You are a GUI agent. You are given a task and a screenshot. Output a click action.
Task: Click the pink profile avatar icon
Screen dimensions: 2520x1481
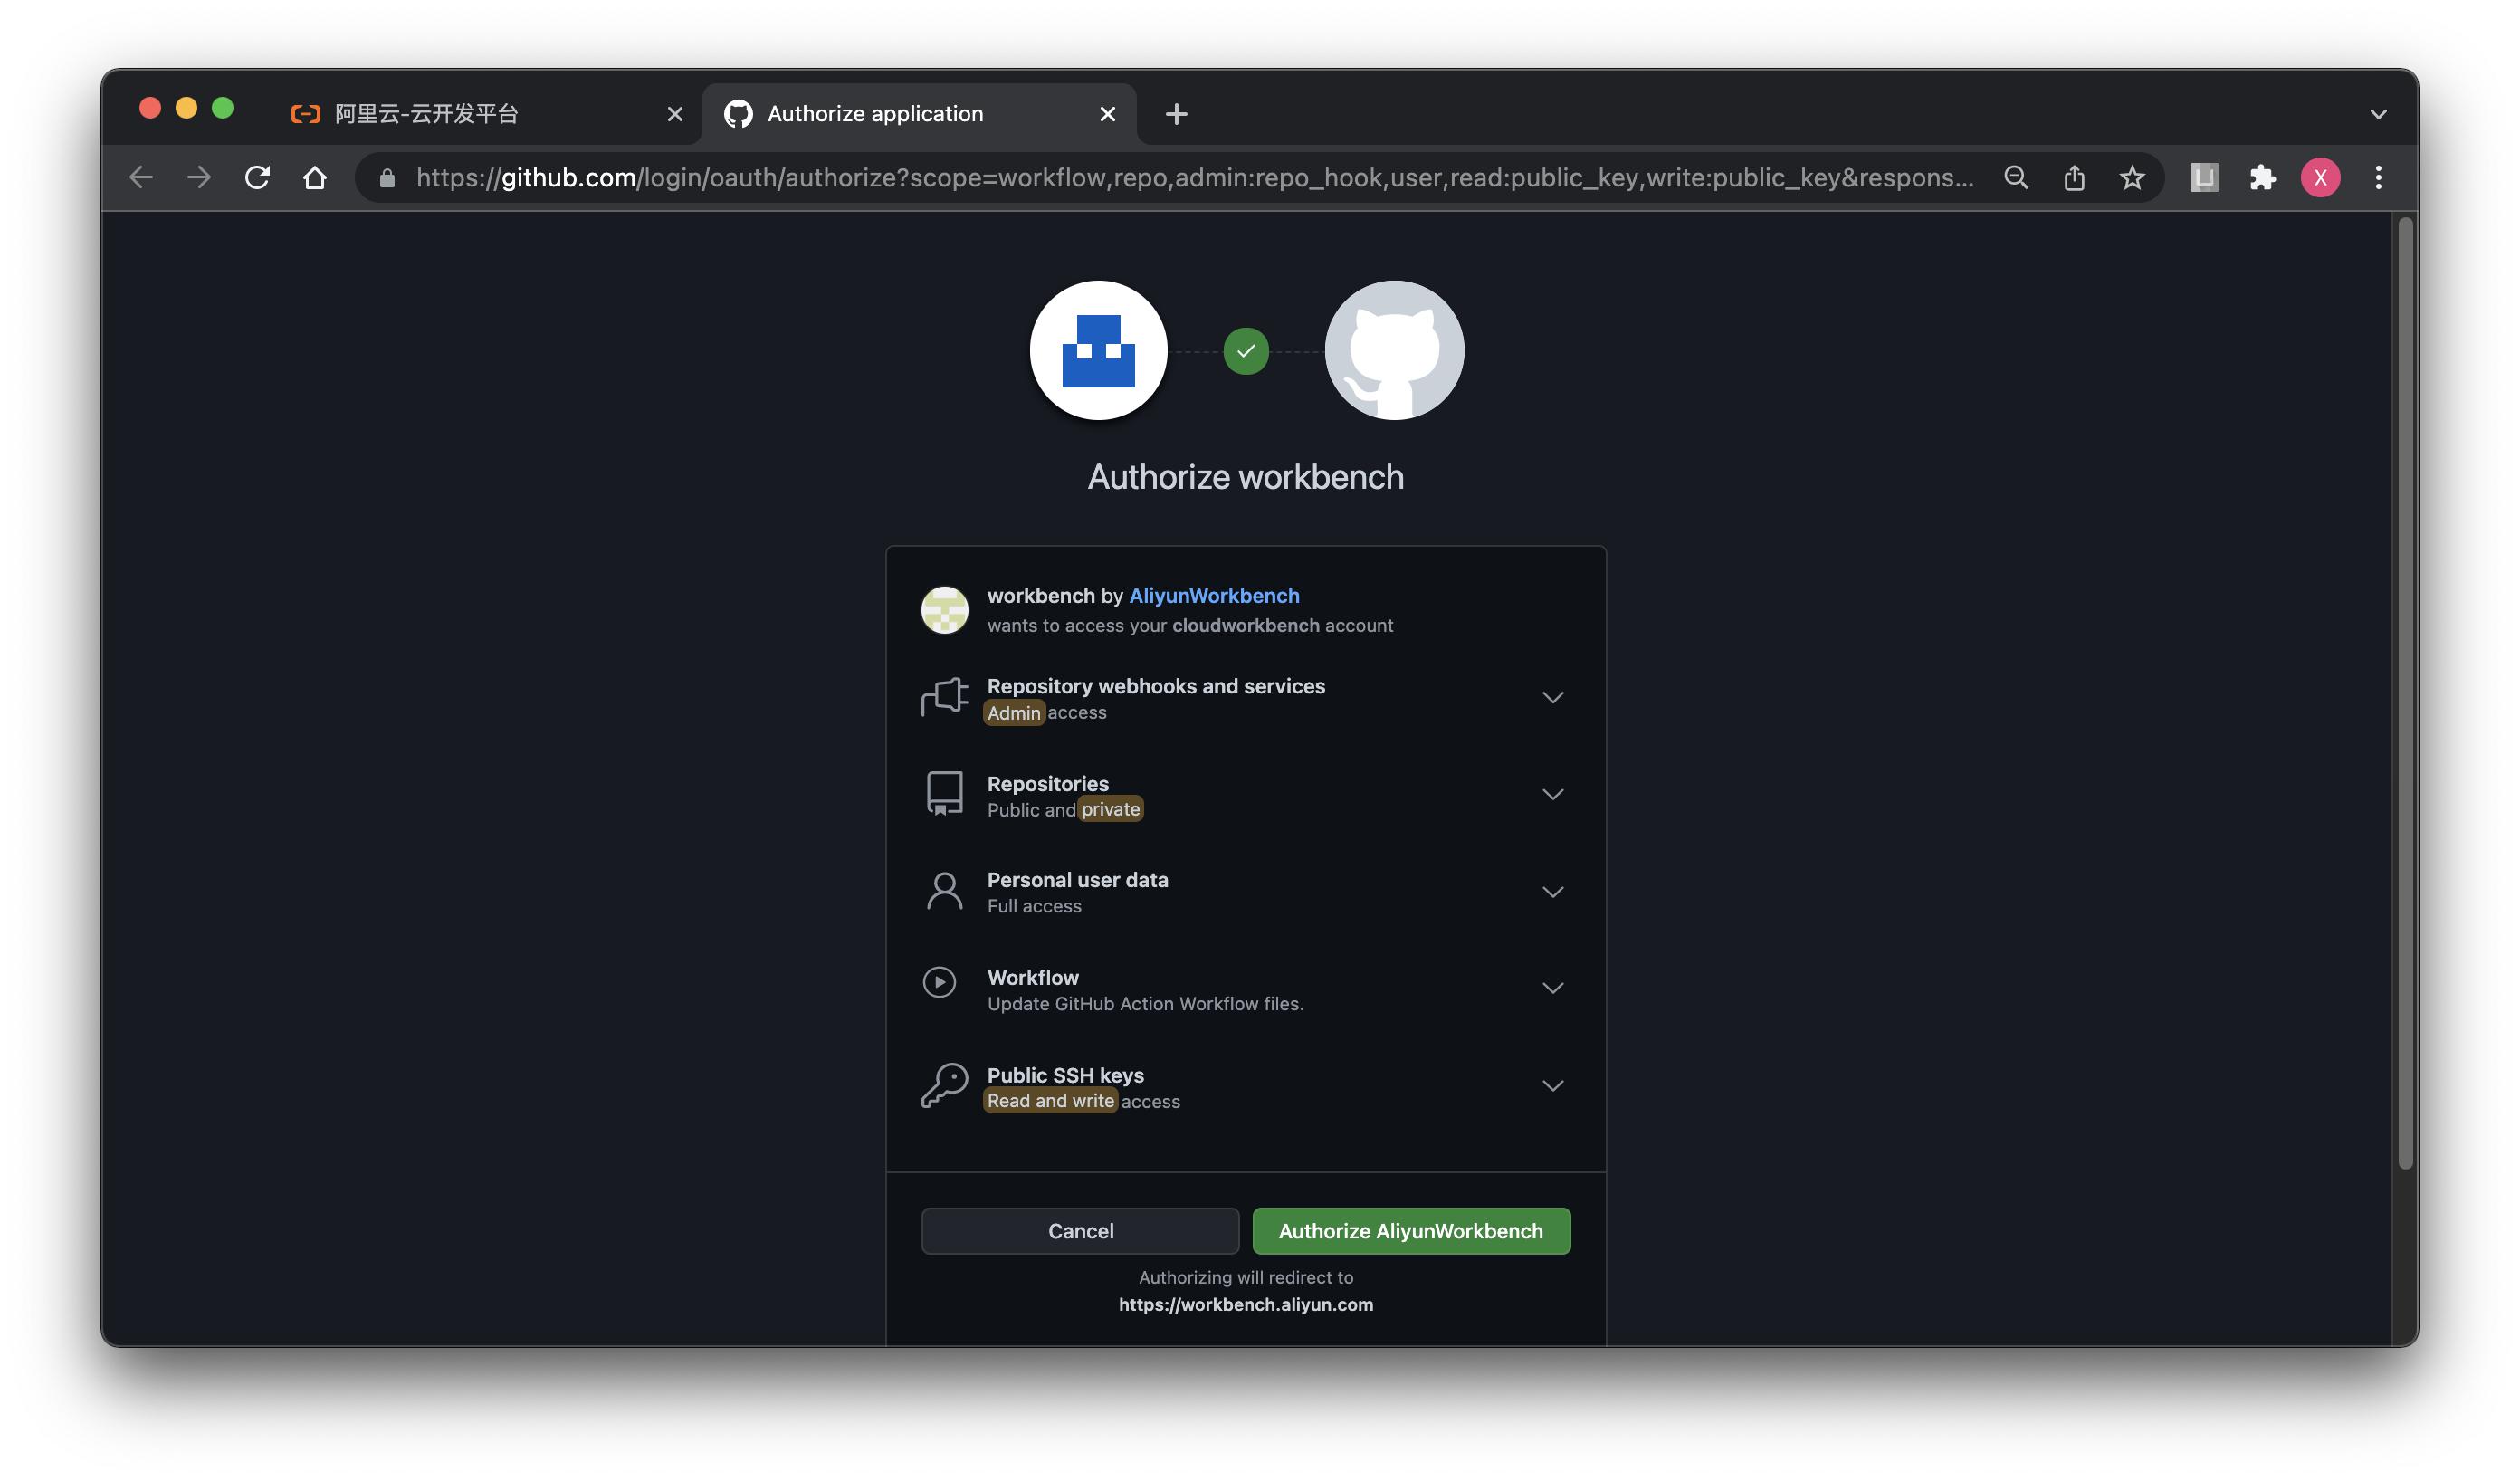2320,178
